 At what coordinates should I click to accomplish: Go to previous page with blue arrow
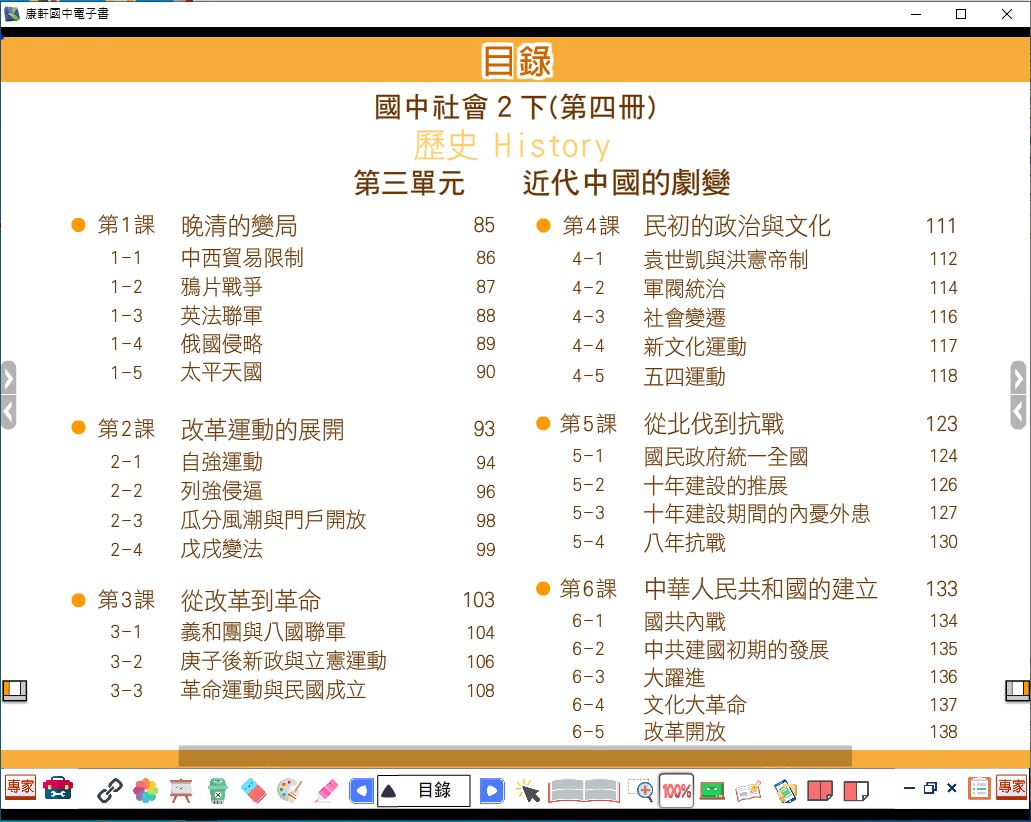[x=361, y=791]
